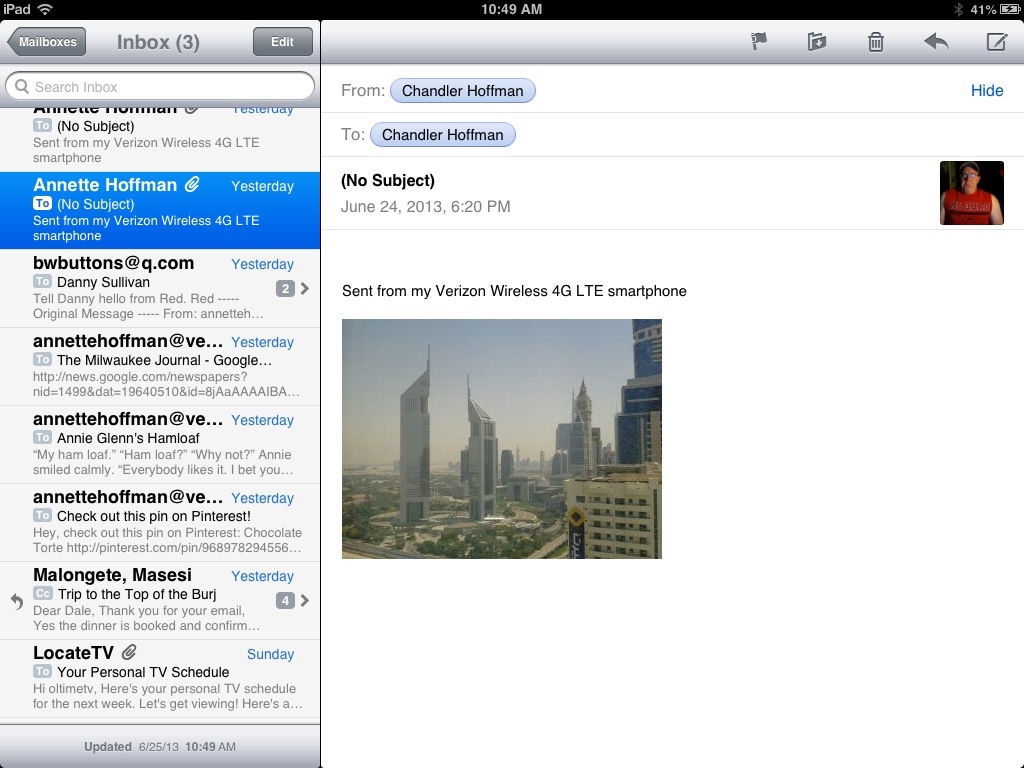The height and width of the screenshot is (768, 1024).
Task: Open the Check out this pin on Pinterest email
Action: pyautogui.click(x=165, y=522)
